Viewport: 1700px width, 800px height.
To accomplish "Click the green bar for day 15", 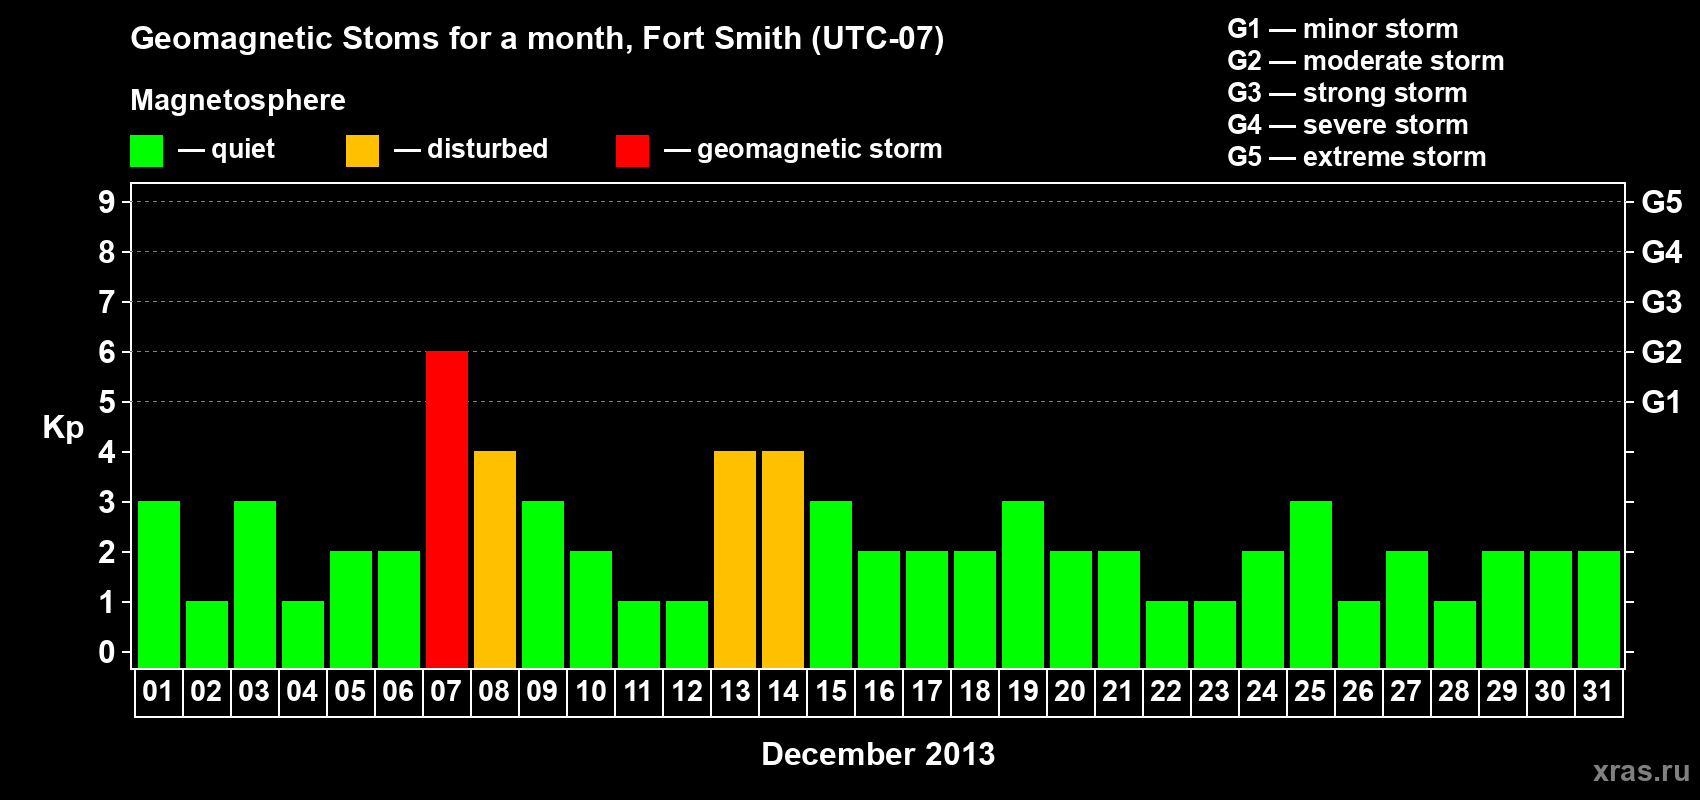I will coord(831,585).
